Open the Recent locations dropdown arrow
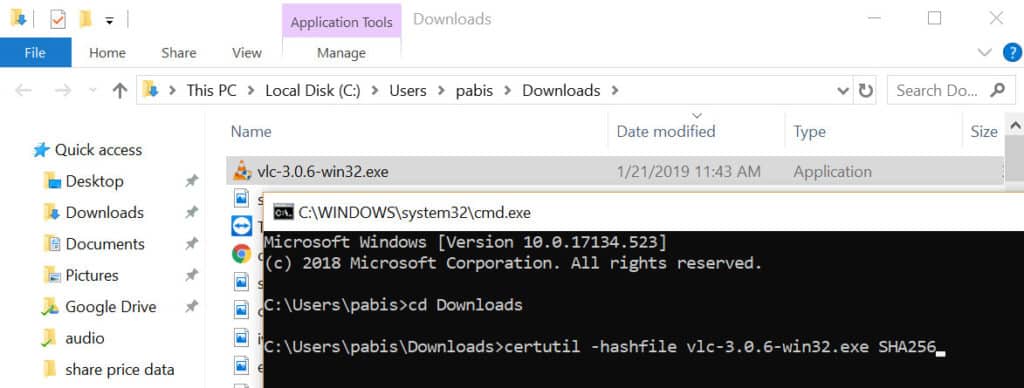This screenshot has height=388, width=1024. pos(92,90)
